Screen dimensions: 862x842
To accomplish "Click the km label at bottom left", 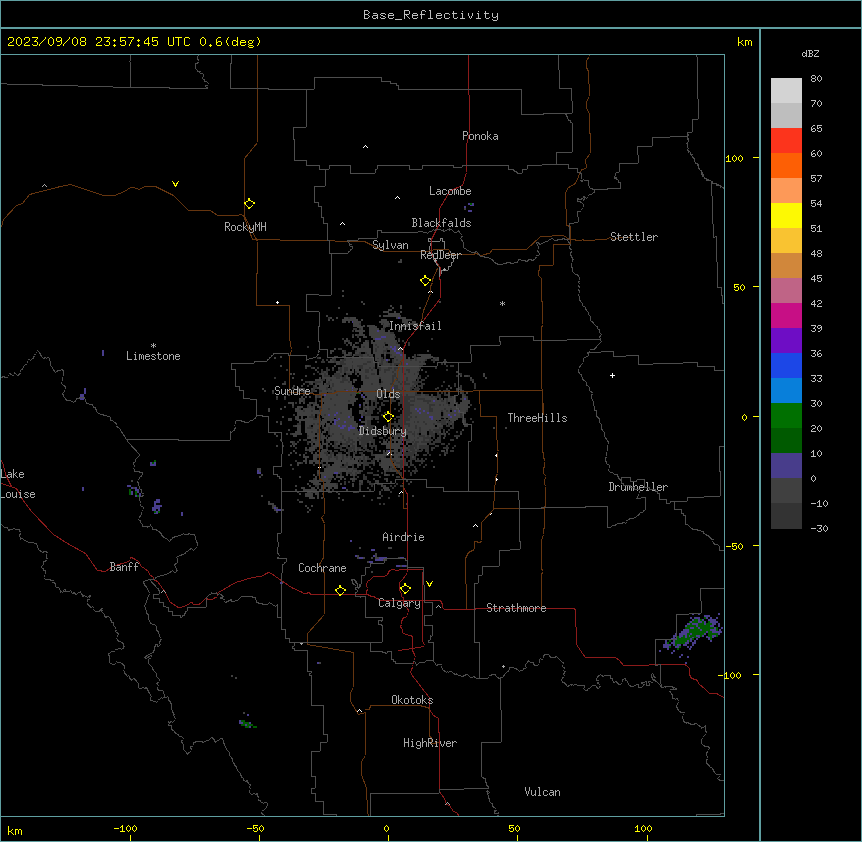I will [15, 831].
